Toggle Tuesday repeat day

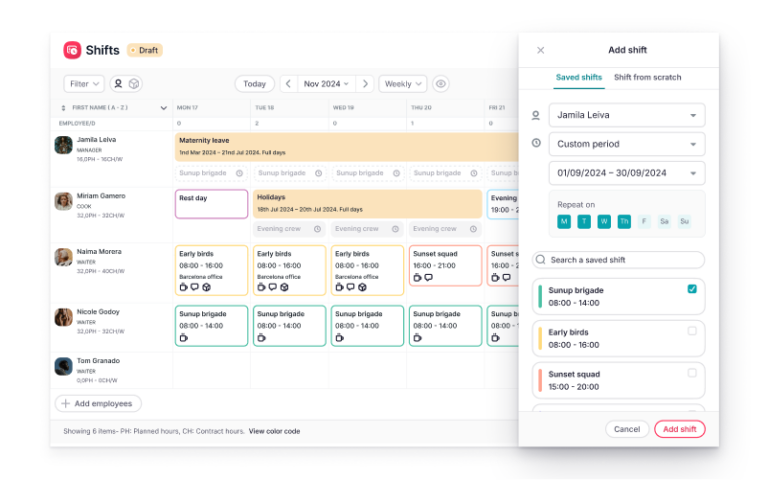point(584,221)
